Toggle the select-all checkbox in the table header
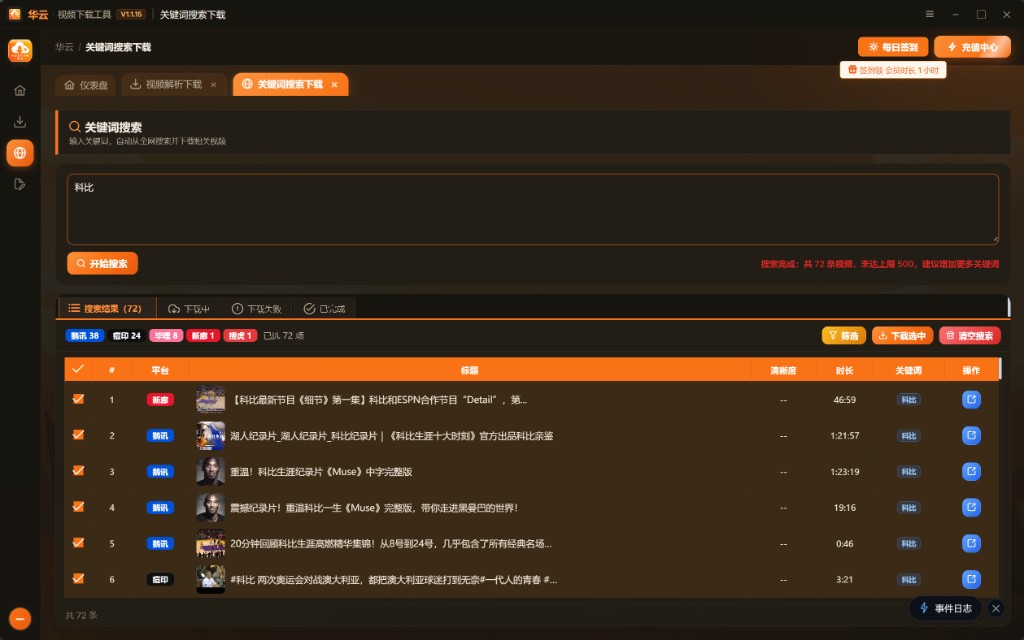Viewport: 1024px width, 640px height. click(78, 369)
